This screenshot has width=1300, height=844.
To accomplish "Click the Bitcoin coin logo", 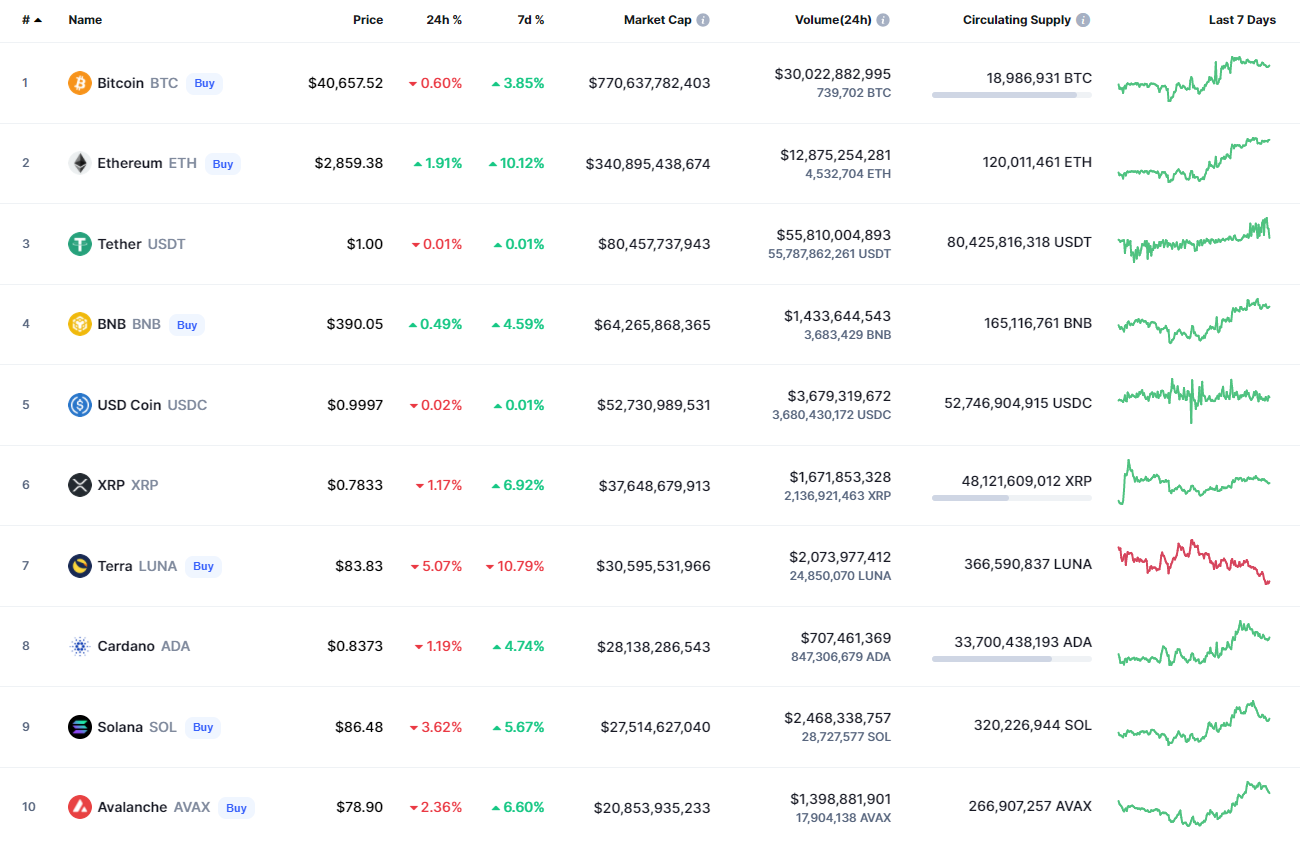I will [80, 83].
